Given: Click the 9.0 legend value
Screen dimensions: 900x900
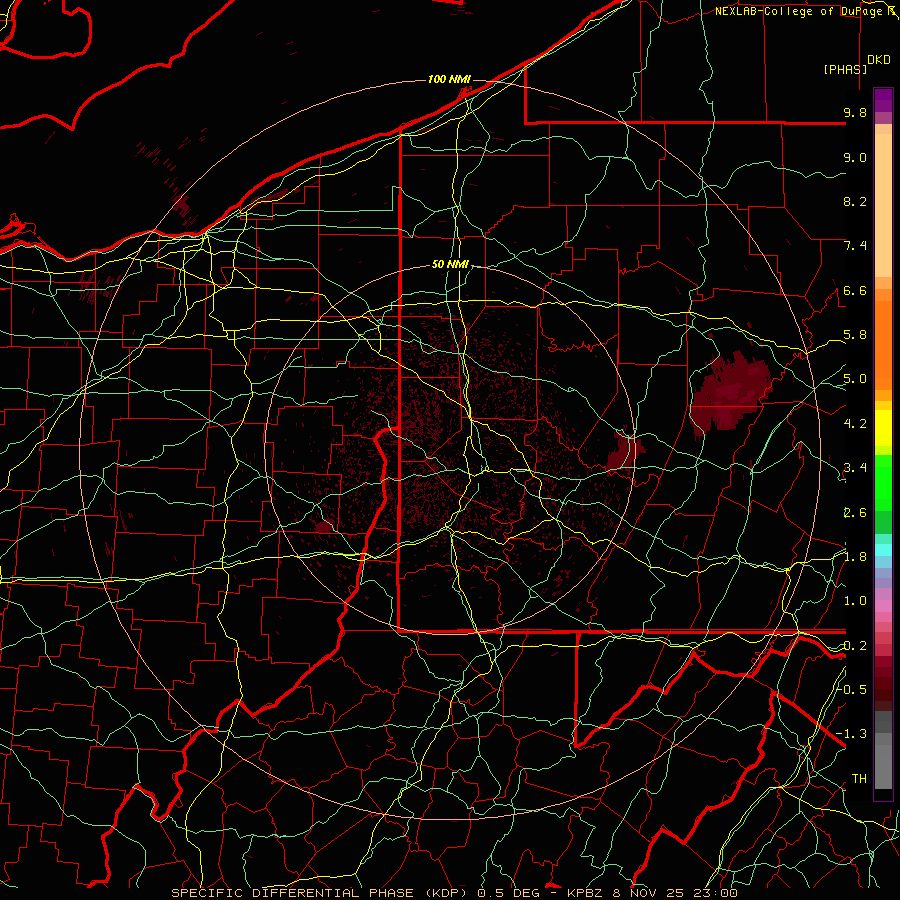Looking at the screenshot, I should pos(855,157).
